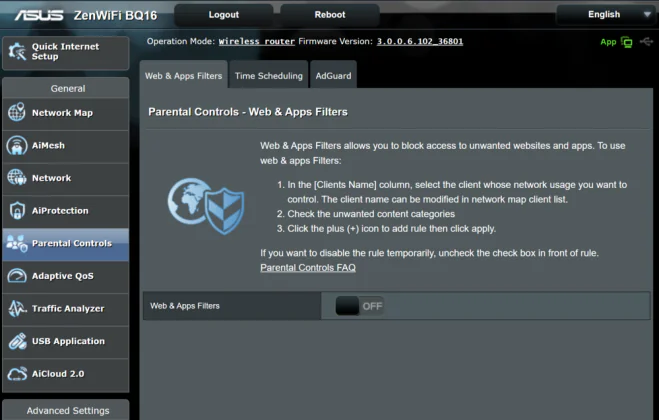Screen dimensions: 659x420
Task: Click the 'Operation Mode:' label
Action: coord(181,42)
